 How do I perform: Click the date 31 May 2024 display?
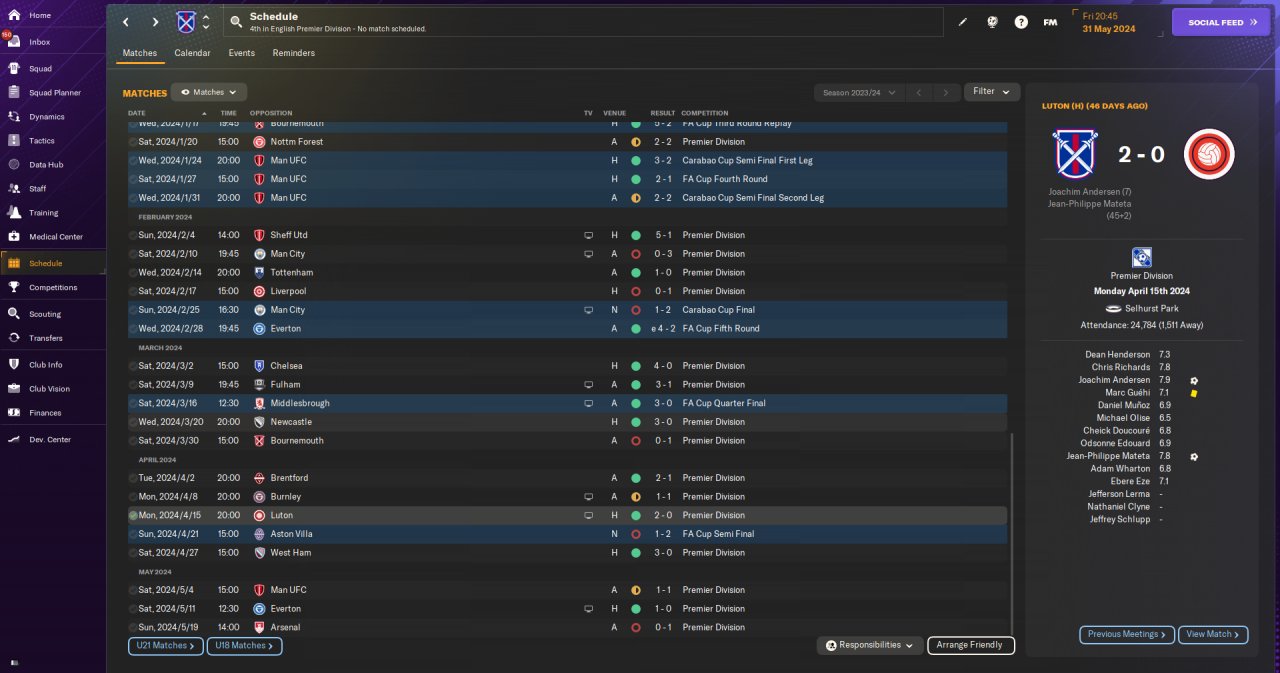coord(1109,29)
